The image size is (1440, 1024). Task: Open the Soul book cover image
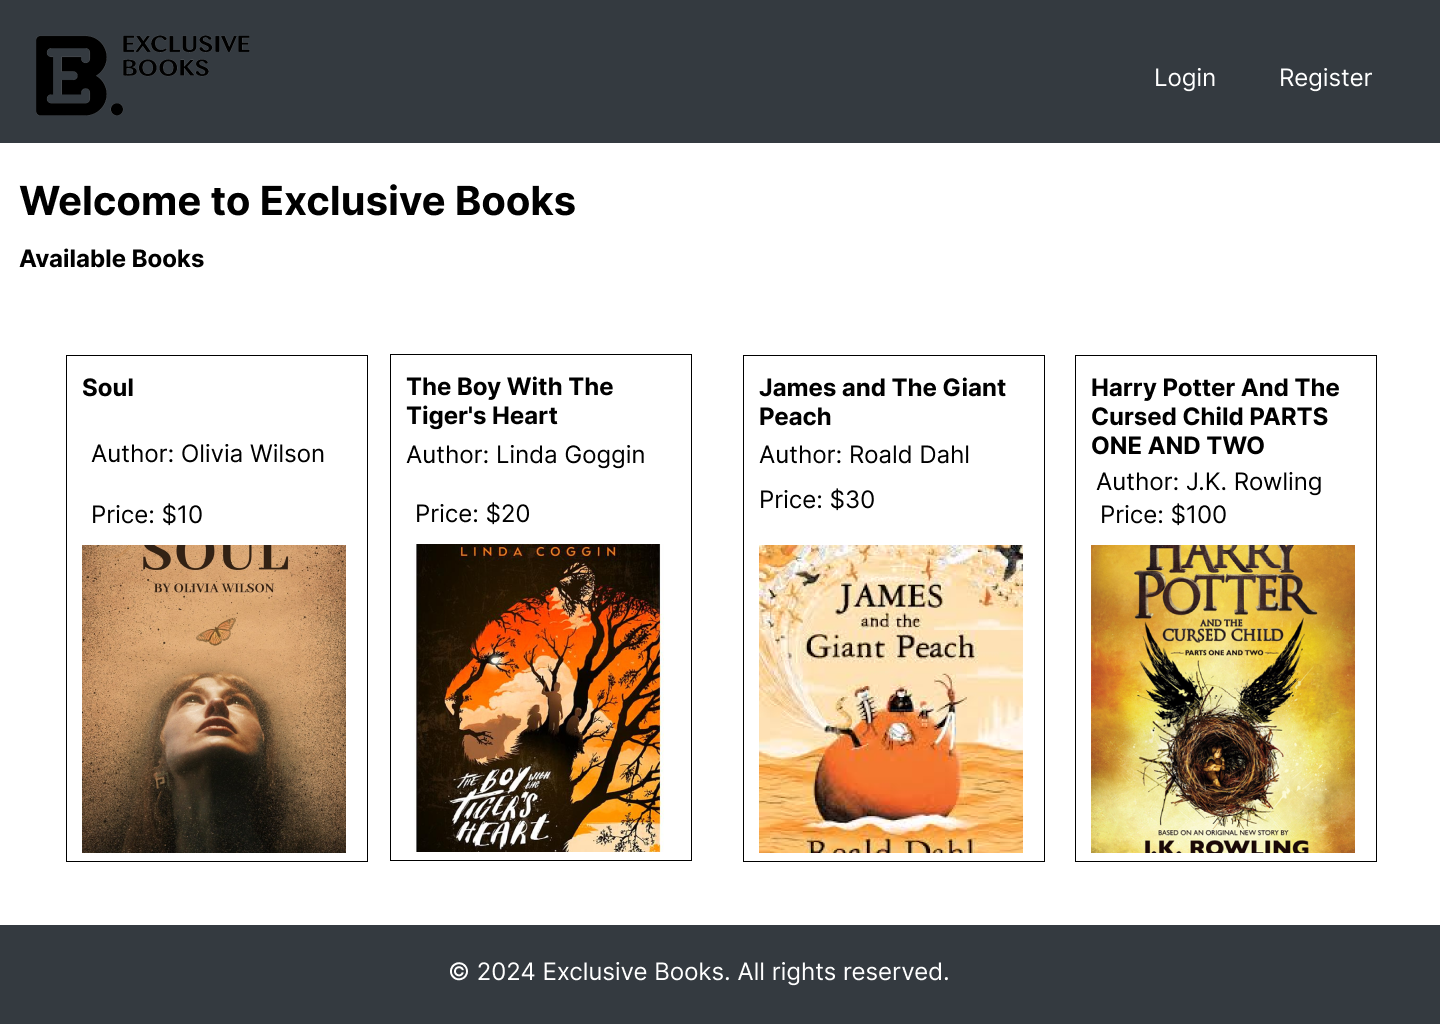click(x=214, y=698)
